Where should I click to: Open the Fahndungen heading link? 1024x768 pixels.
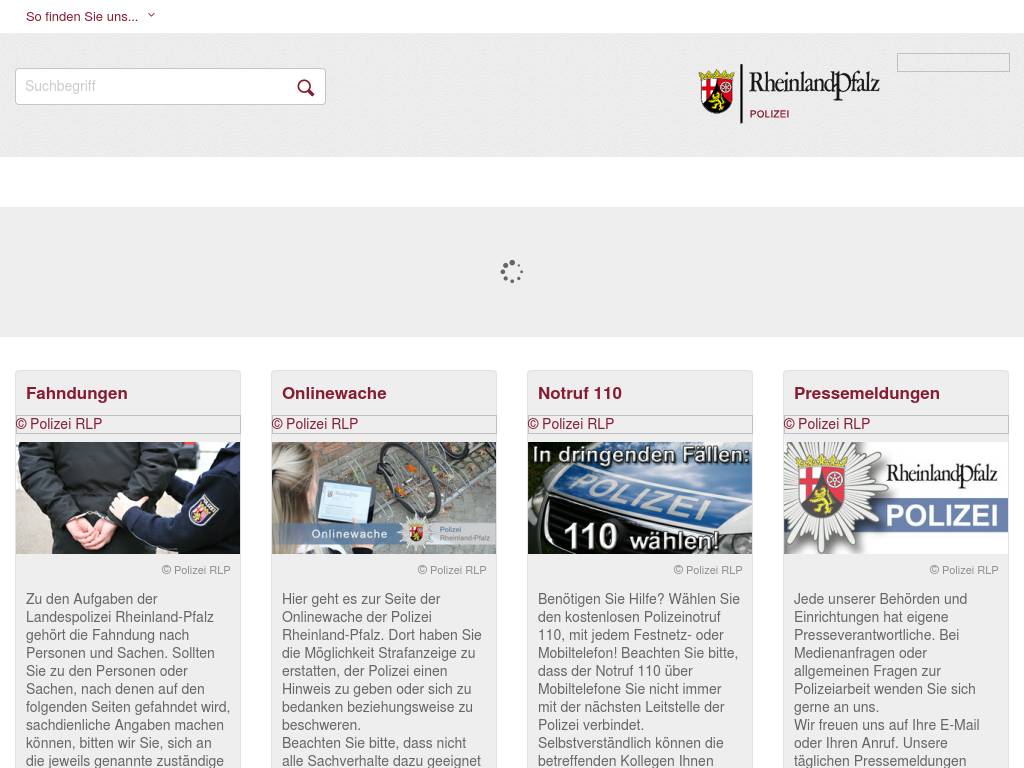click(x=77, y=393)
